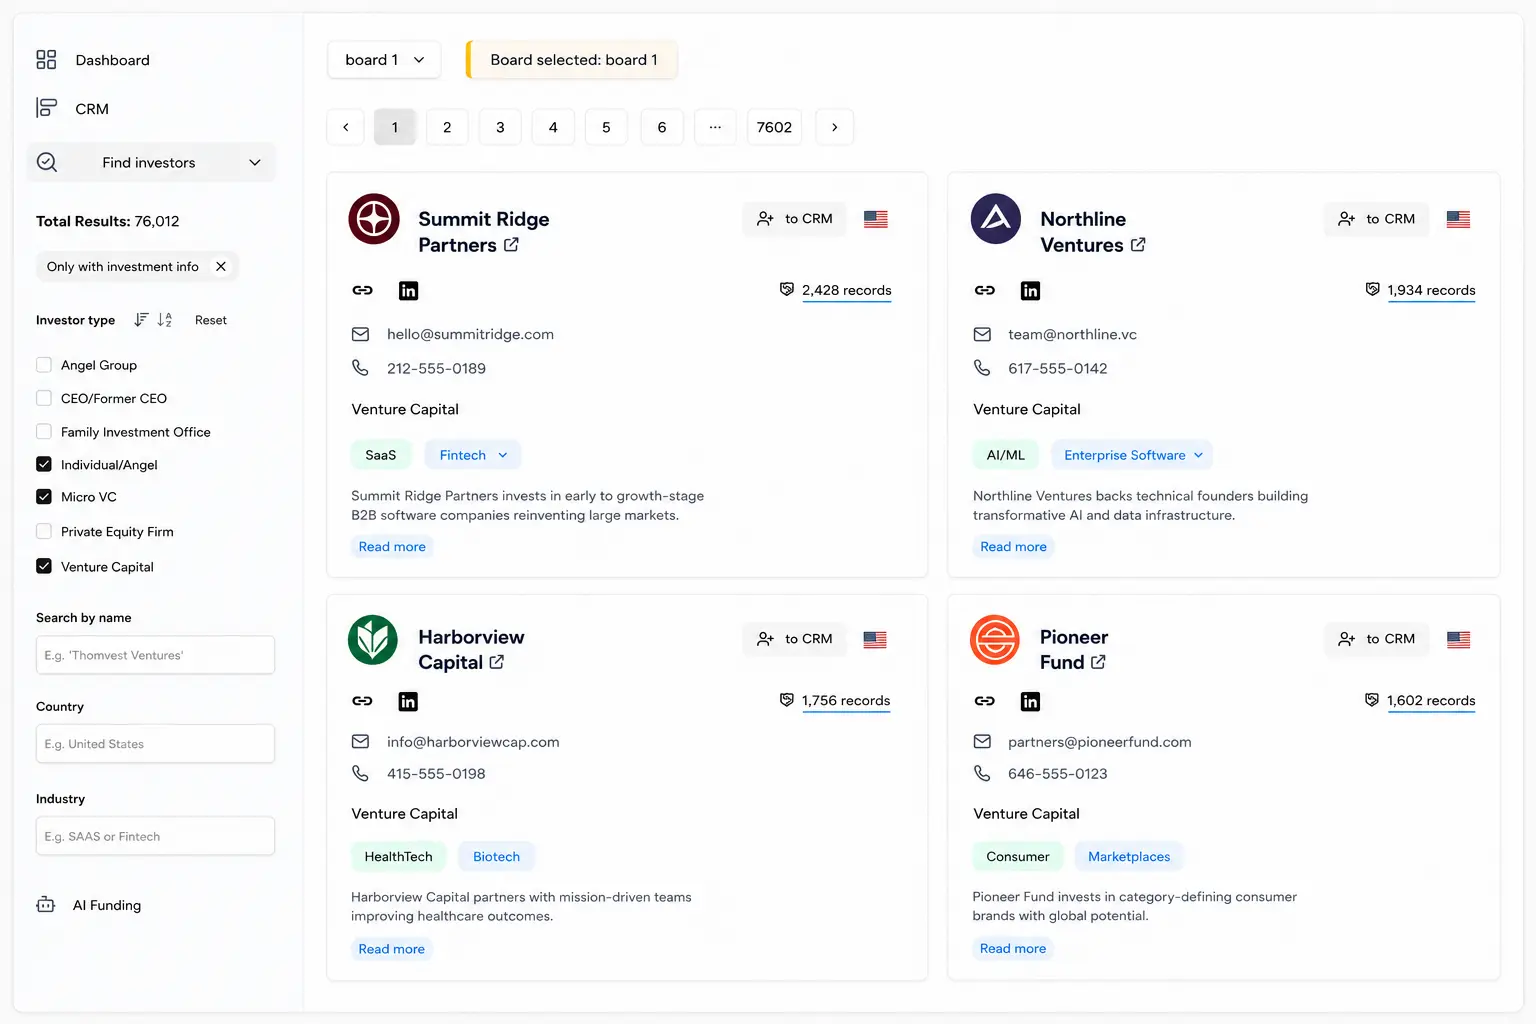This screenshot has width=1536, height=1024.
Task: Click the Summit Ridge Partners logo
Action: click(x=374, y=219)
